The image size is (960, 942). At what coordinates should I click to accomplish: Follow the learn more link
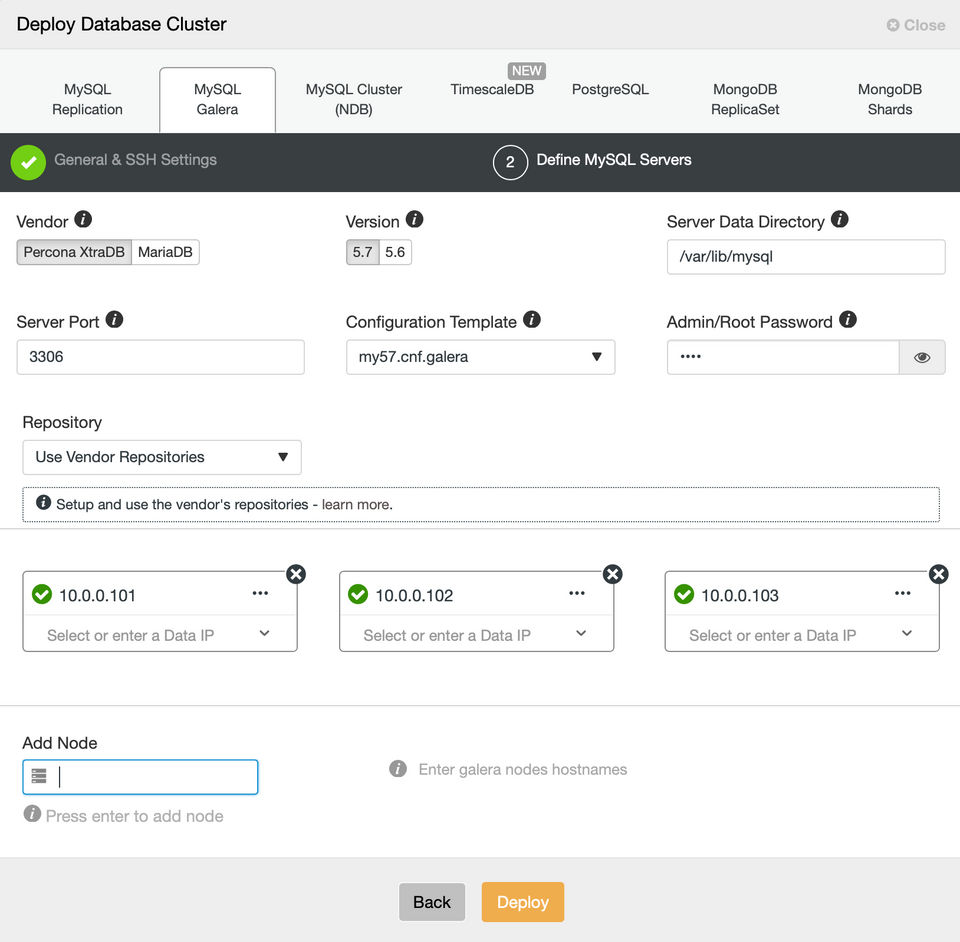tap(357, 504)
